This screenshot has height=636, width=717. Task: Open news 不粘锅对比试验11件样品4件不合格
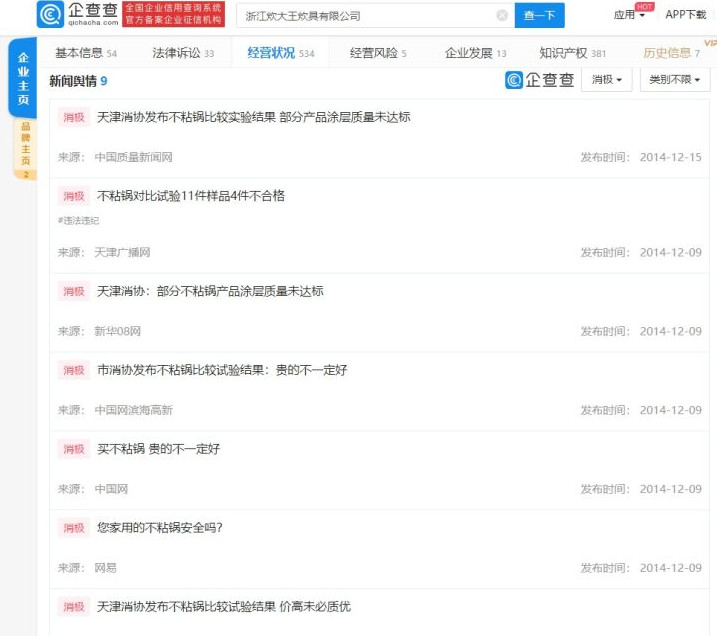[191, 196]
